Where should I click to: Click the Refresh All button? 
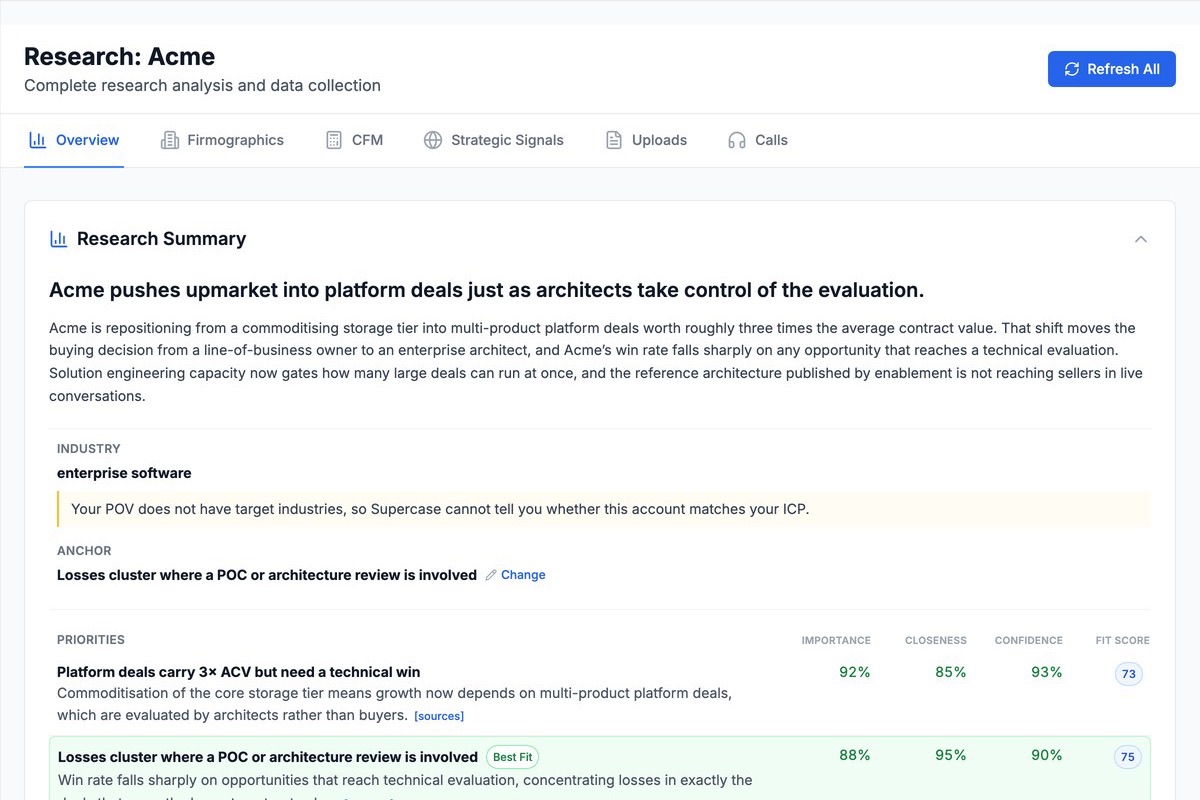[x=1112, y=69]
